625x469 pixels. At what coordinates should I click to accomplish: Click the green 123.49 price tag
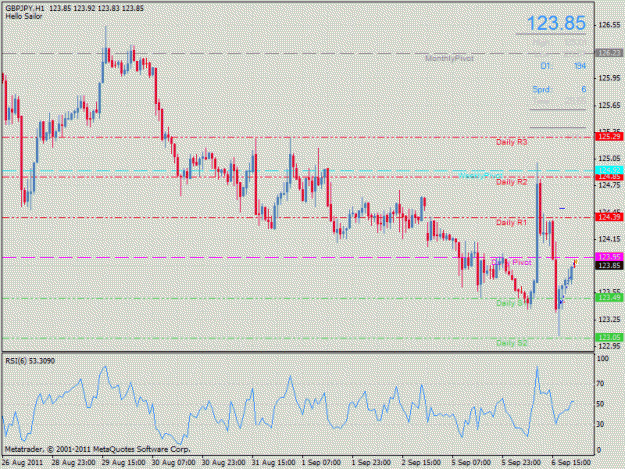[x=609, y=298]
